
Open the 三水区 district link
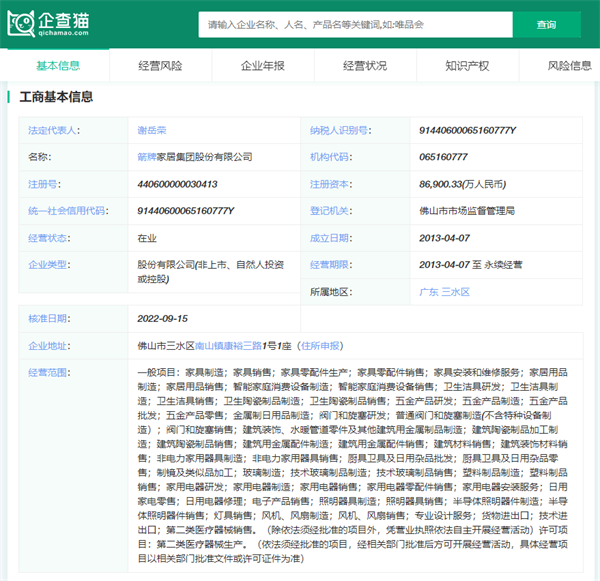pyautogui.click(x=456, y=291)
